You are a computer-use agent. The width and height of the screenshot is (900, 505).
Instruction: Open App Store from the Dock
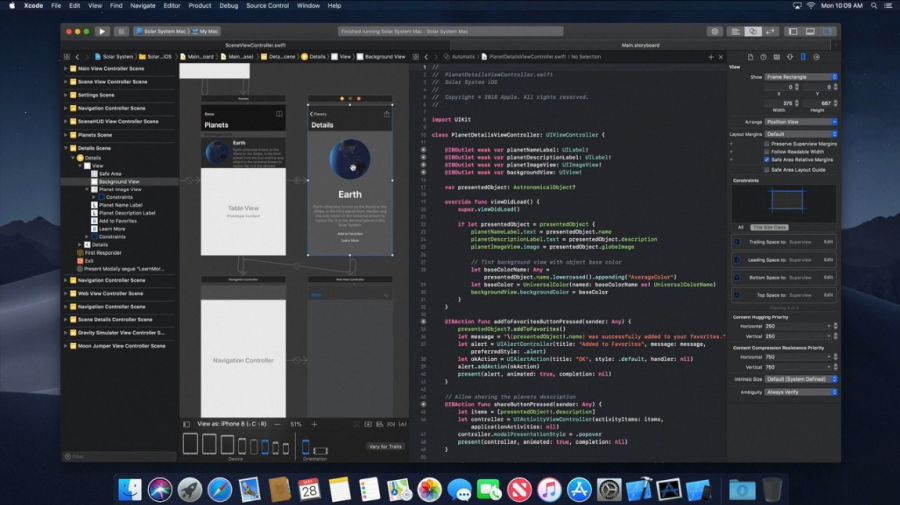(x=579, y=490)
